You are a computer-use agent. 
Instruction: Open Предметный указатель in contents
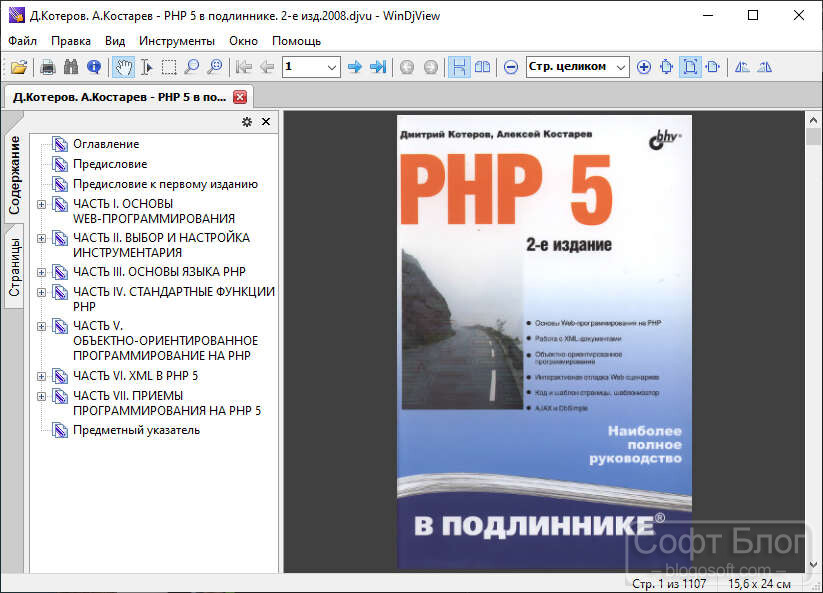click(136, 430)
